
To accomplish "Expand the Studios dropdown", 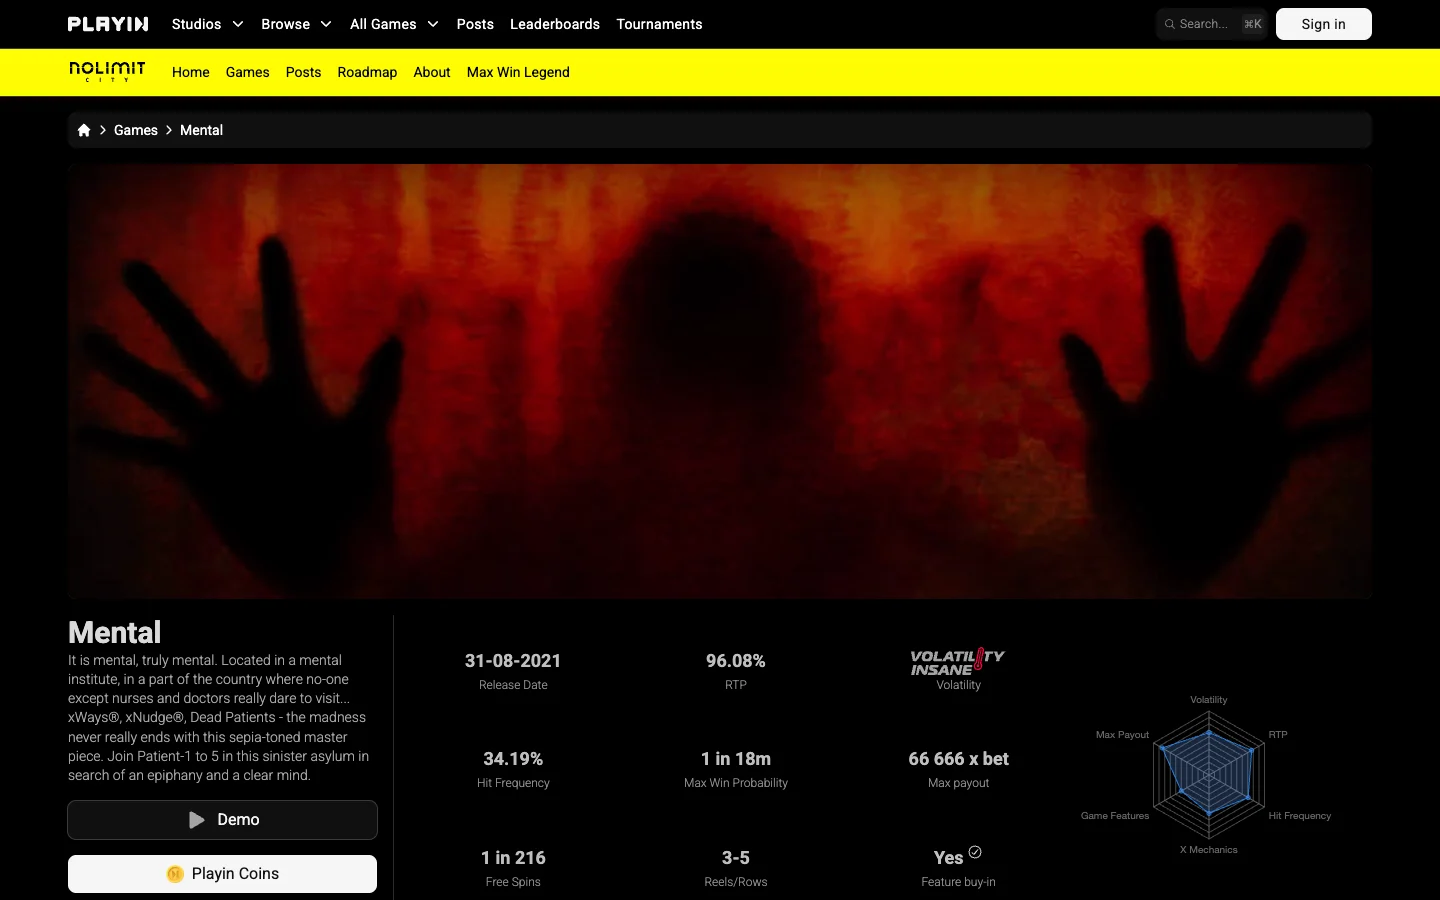I will pos(207,24).
